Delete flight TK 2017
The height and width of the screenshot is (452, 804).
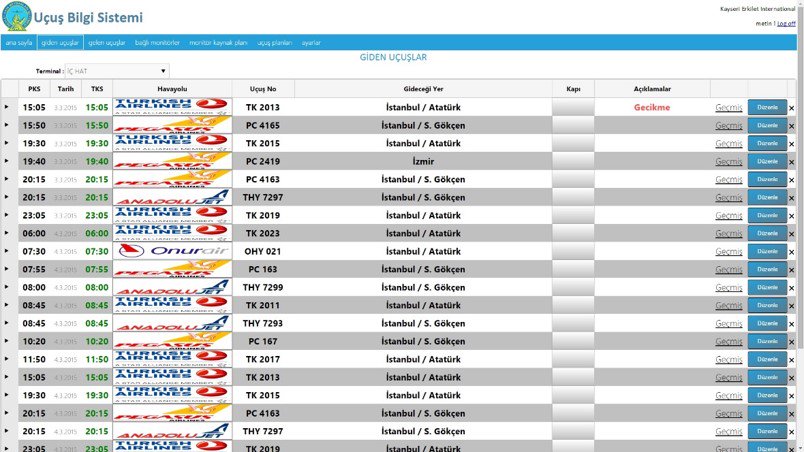click(x=791, y=360)
